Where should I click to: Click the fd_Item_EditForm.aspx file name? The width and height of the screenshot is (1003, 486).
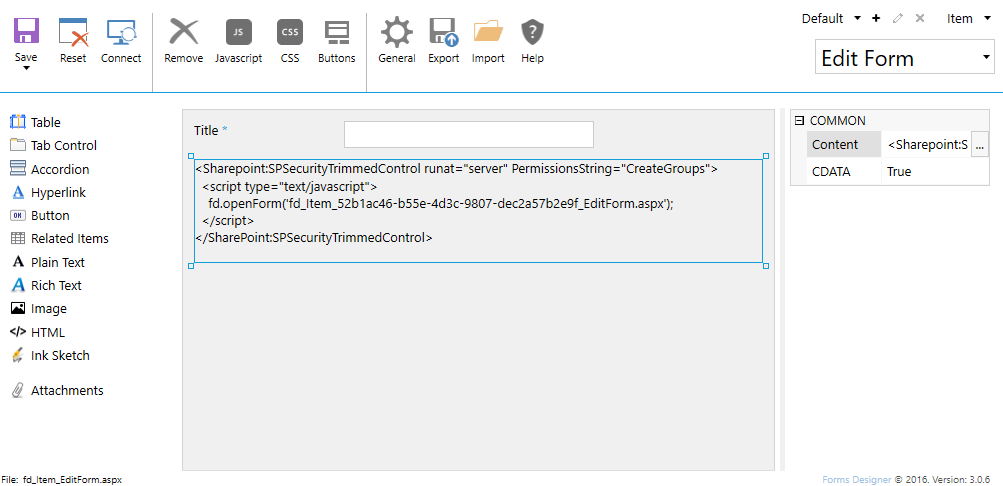[72, 479]
